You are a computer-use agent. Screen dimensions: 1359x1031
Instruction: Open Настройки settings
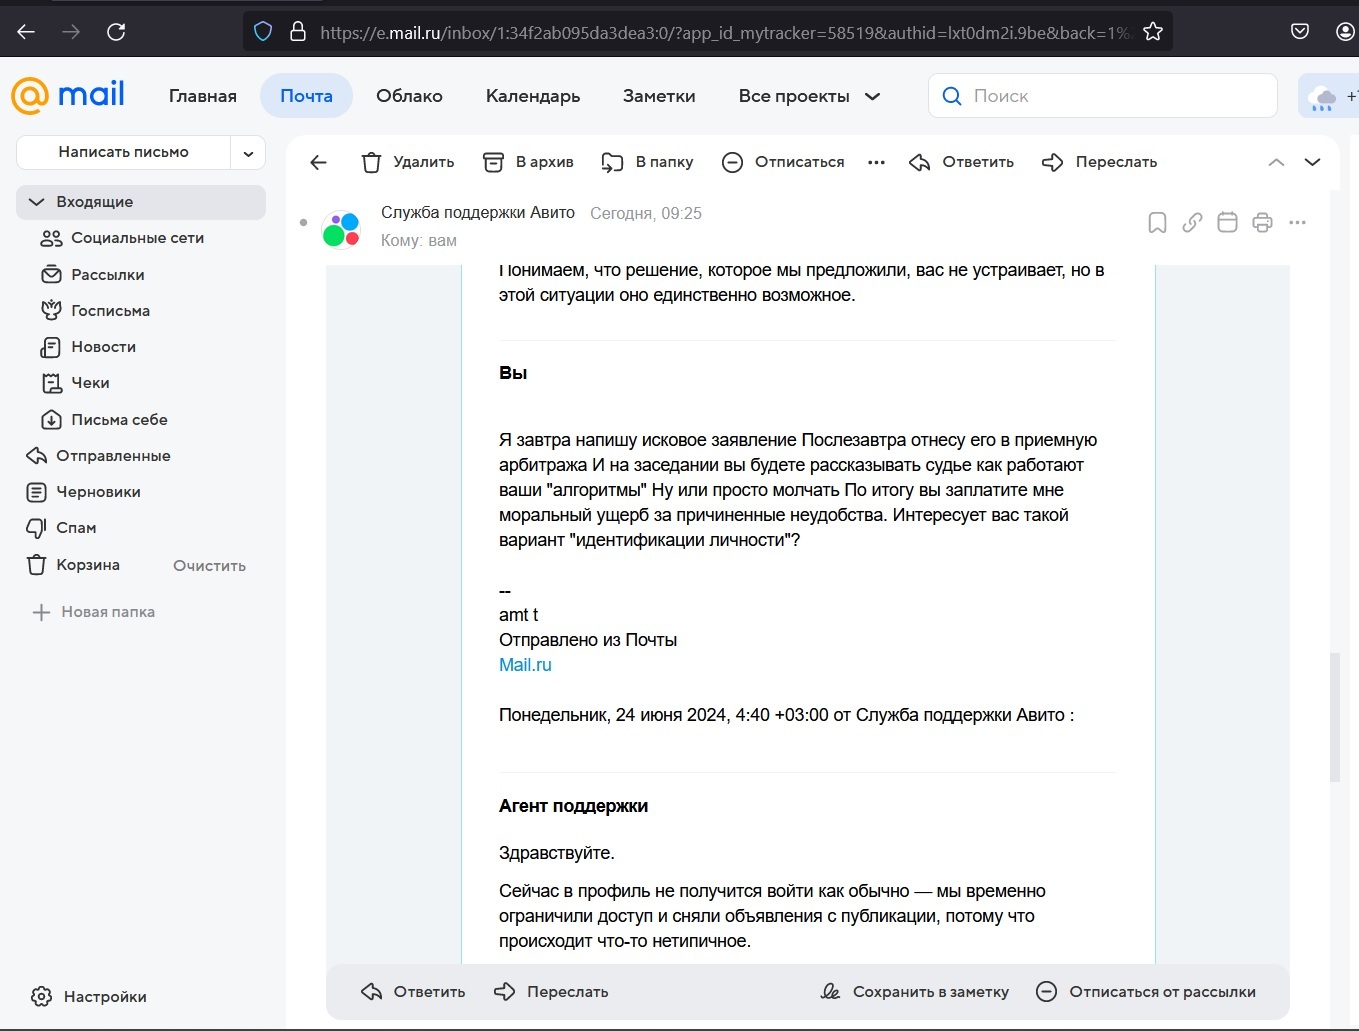pos(89,997)
